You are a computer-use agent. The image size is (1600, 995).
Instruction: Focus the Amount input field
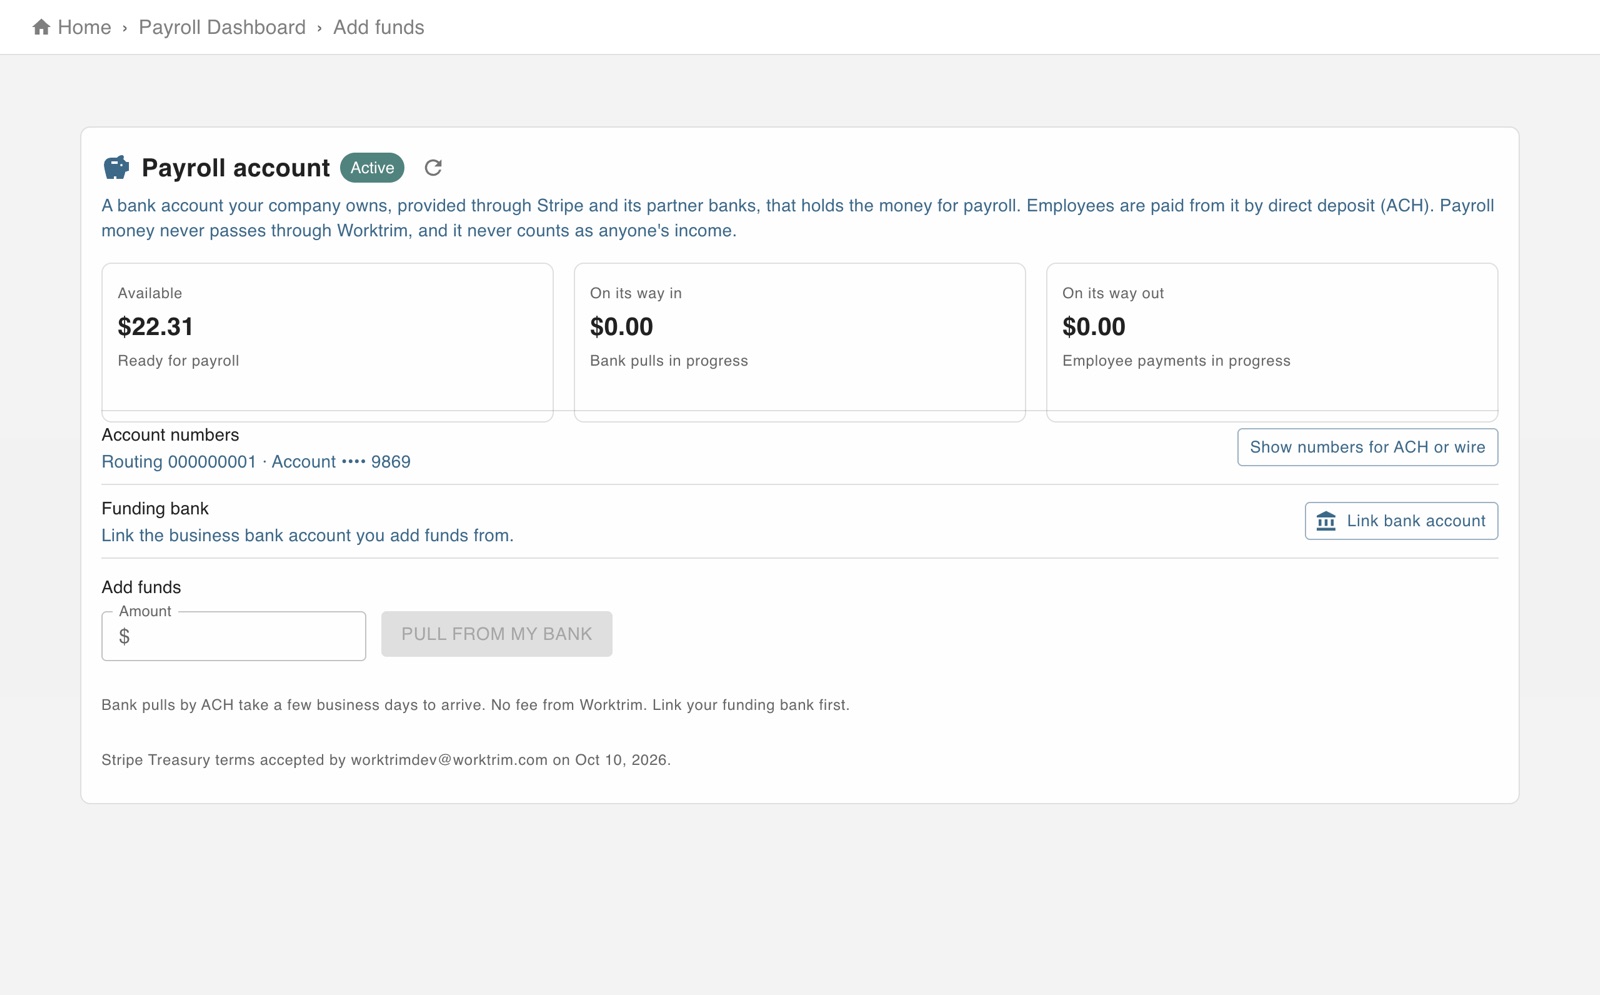click(x=234, y=636)
